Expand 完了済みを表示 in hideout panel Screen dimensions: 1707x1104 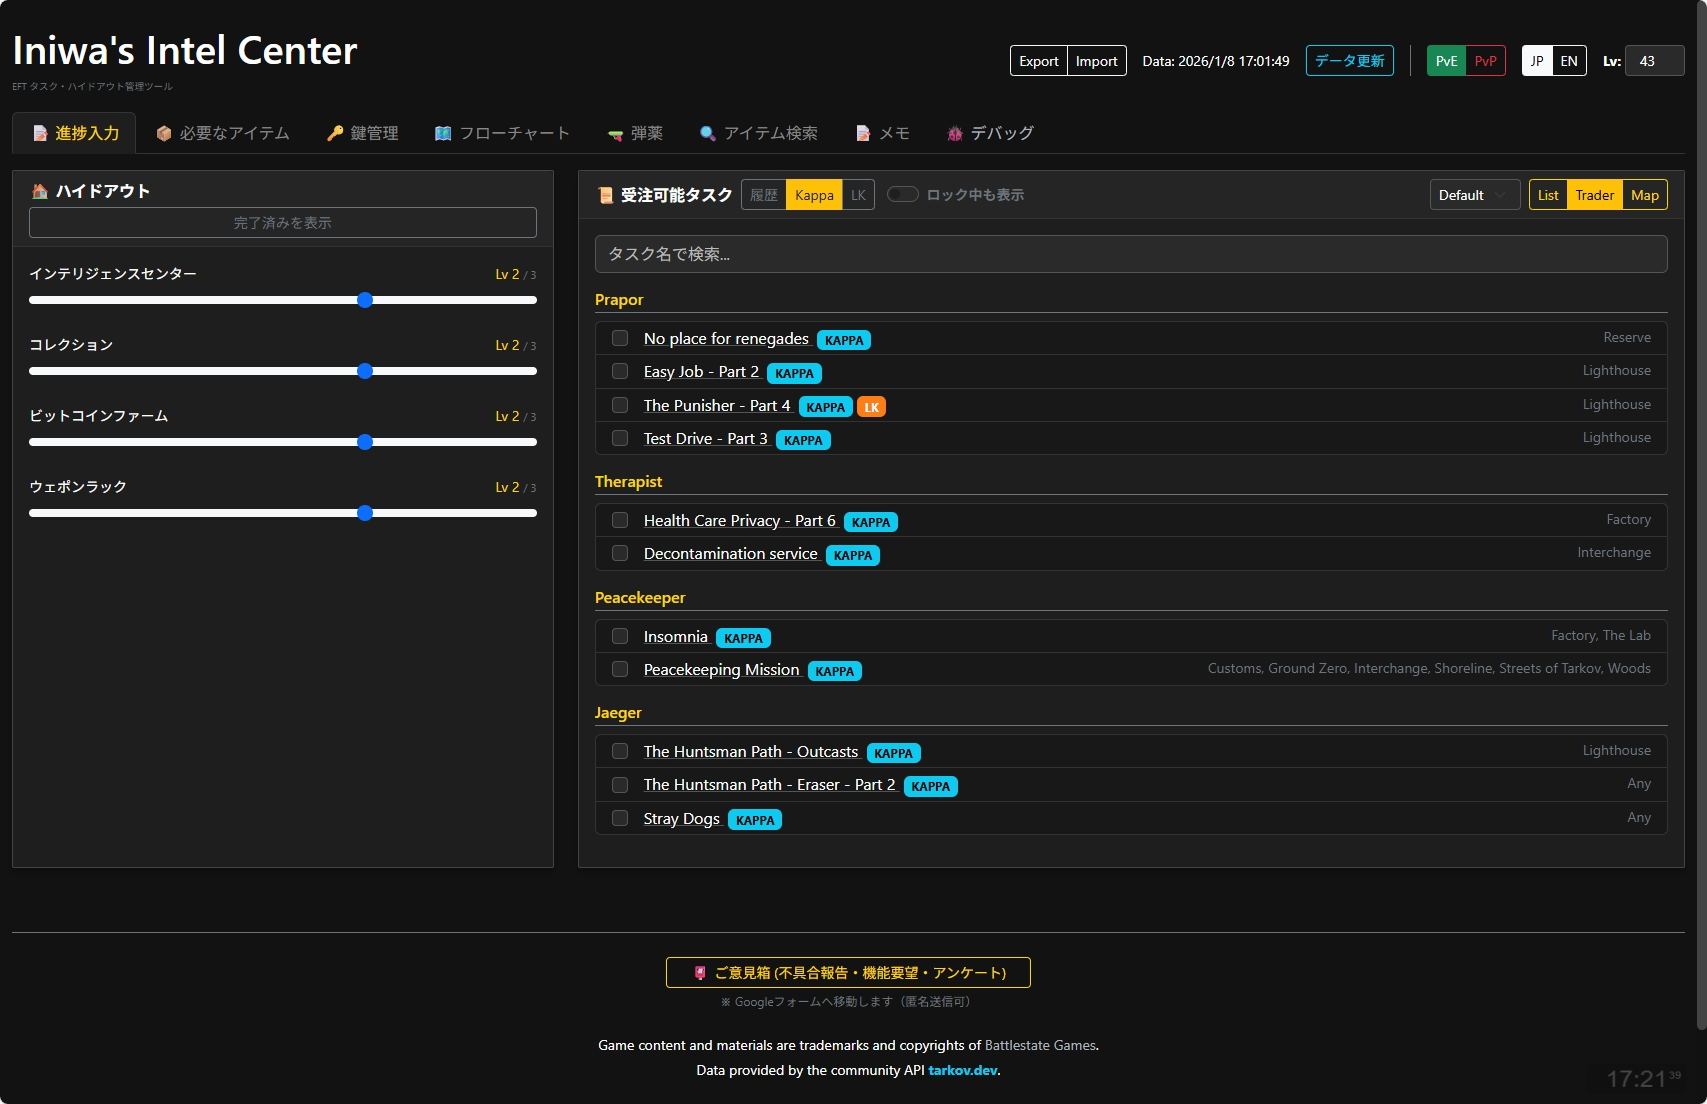(283, 222)
